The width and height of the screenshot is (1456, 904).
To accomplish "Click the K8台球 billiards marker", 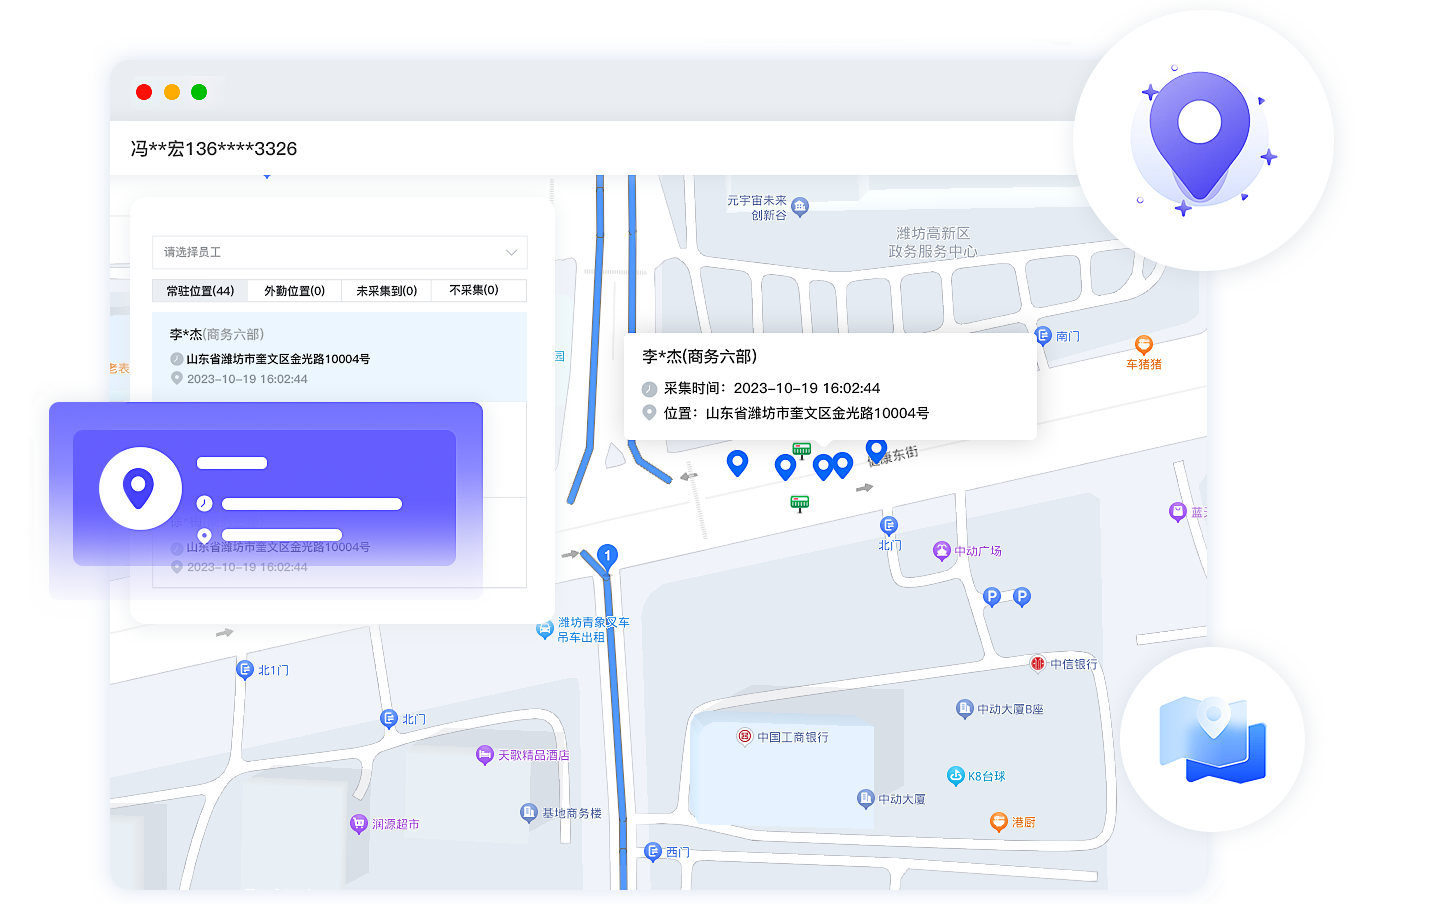I will (955, 775).
